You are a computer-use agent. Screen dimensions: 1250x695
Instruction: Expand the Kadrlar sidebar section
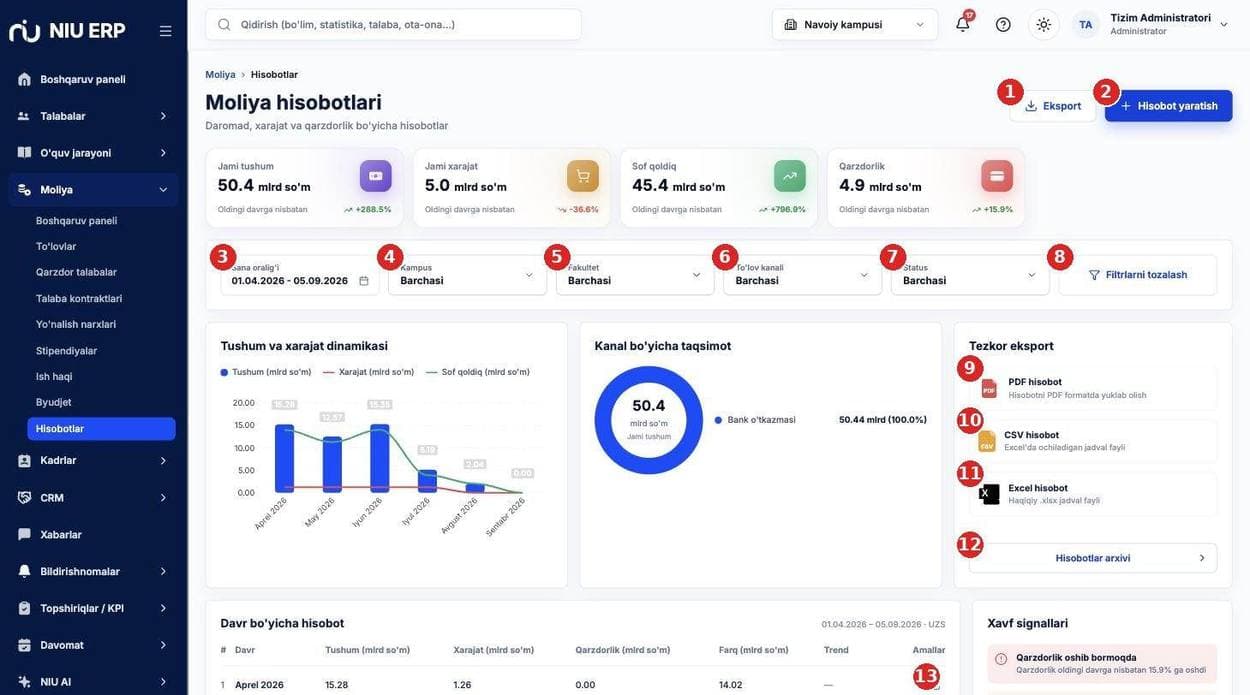click(93, 460)
